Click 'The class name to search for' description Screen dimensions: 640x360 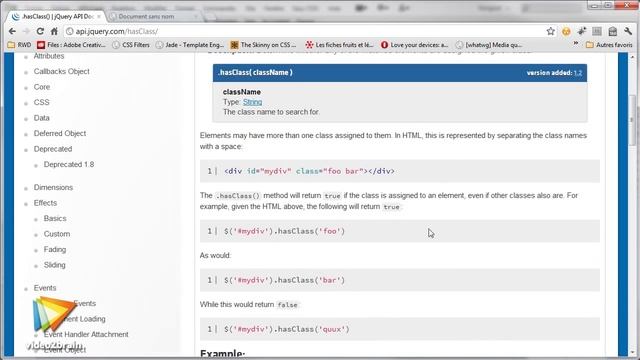(271, 112)
